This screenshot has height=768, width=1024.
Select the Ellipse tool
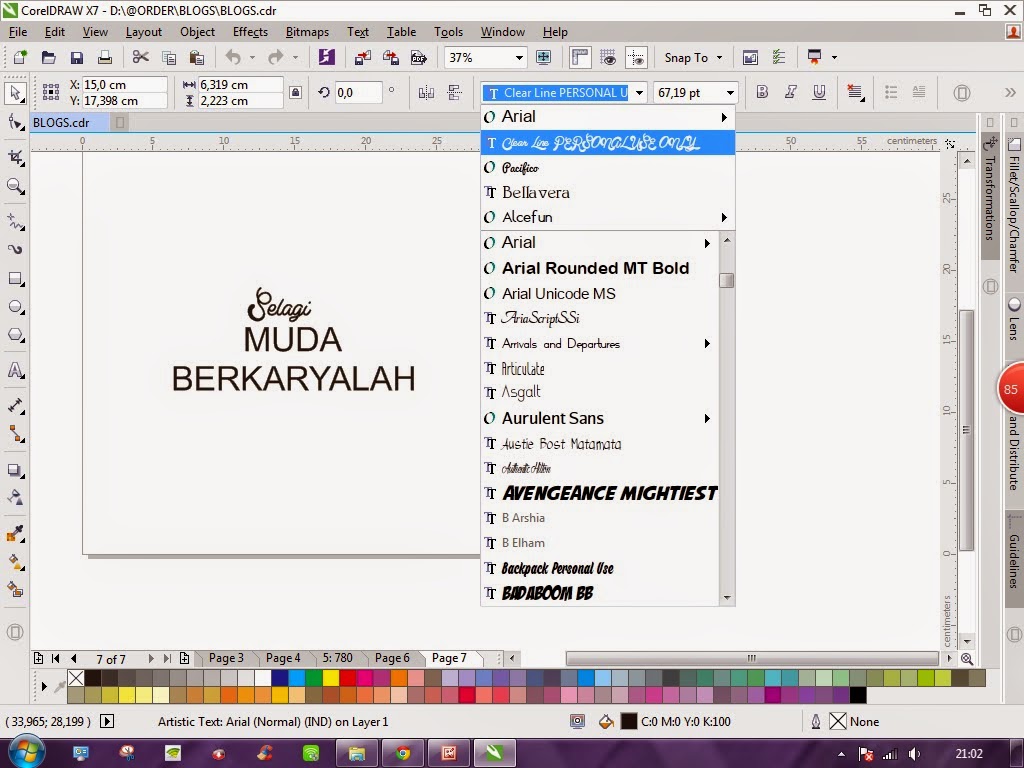click(16, 307)
